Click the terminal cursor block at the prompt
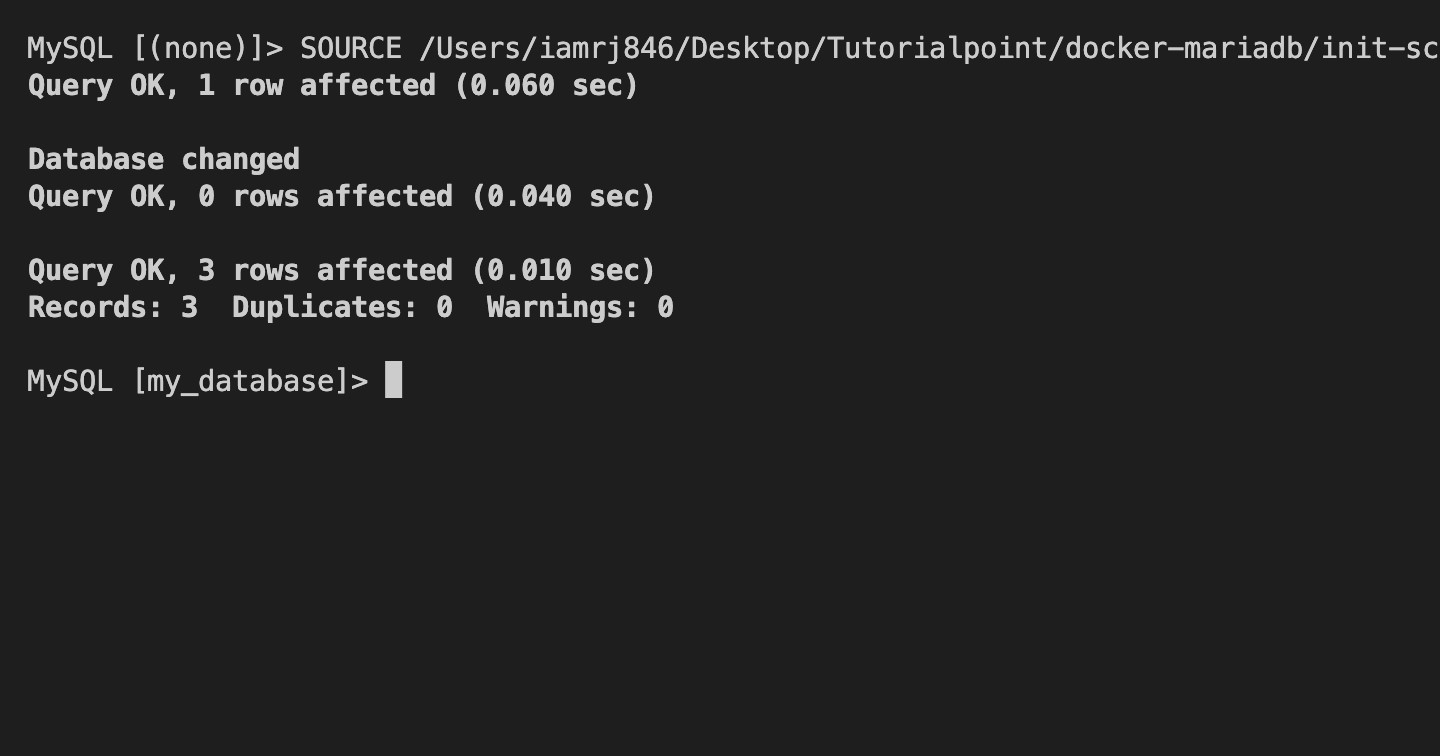Image resolution: width=1440 pixels, height=756 pixels. click(393, 380)
